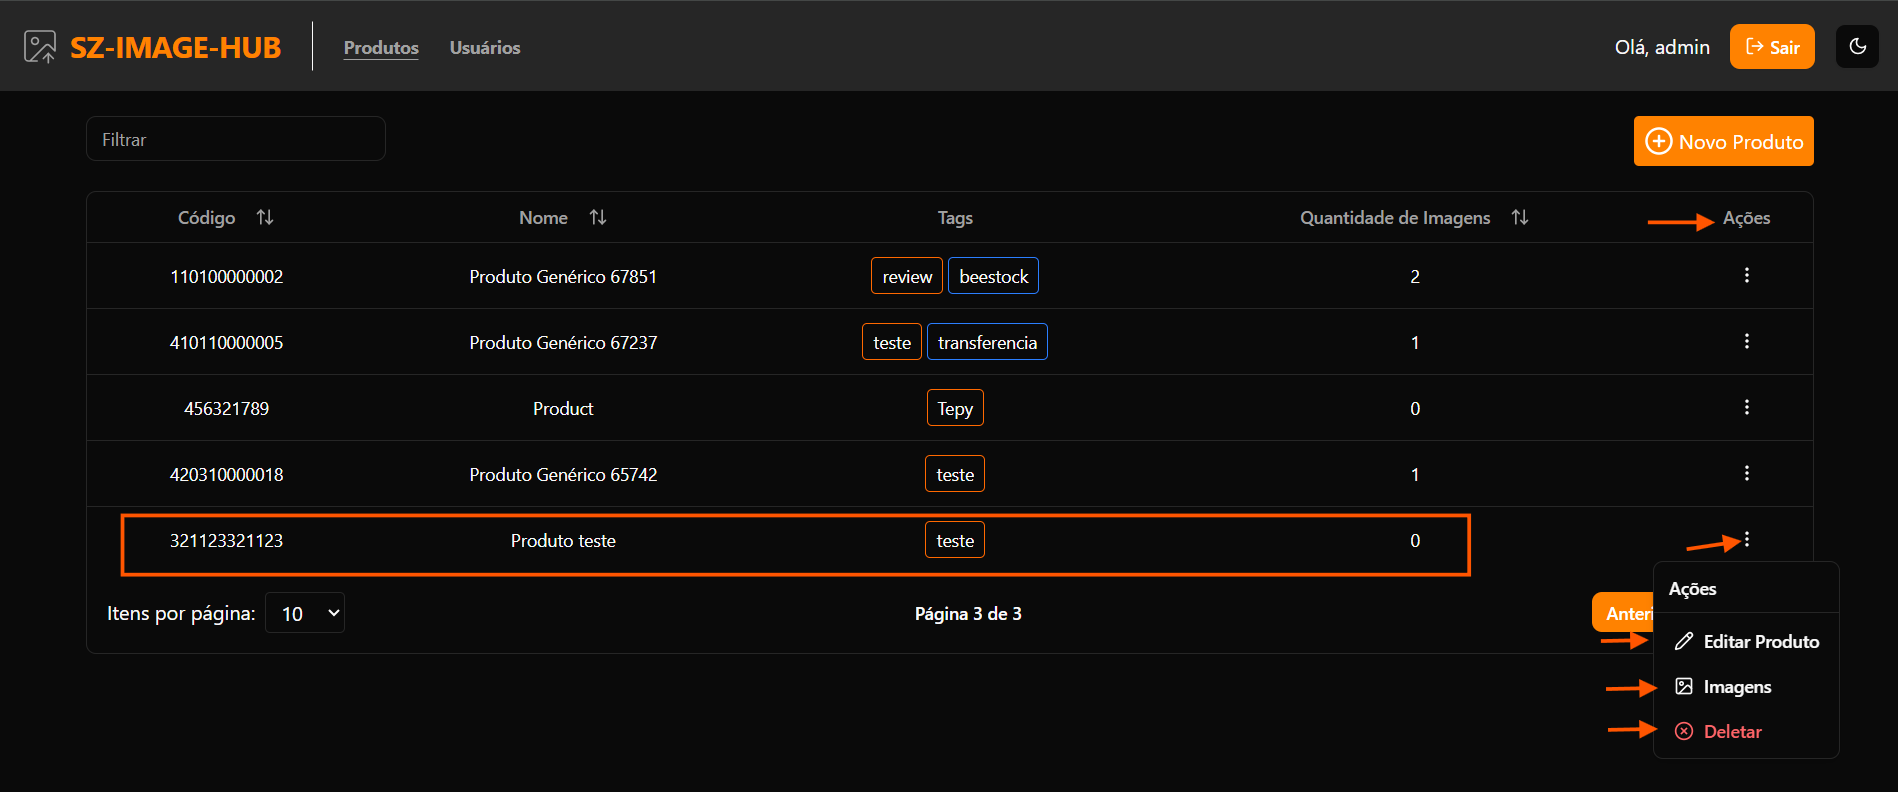Sort table by Código column
This screenshot has height=792, width=1898.
265,218
